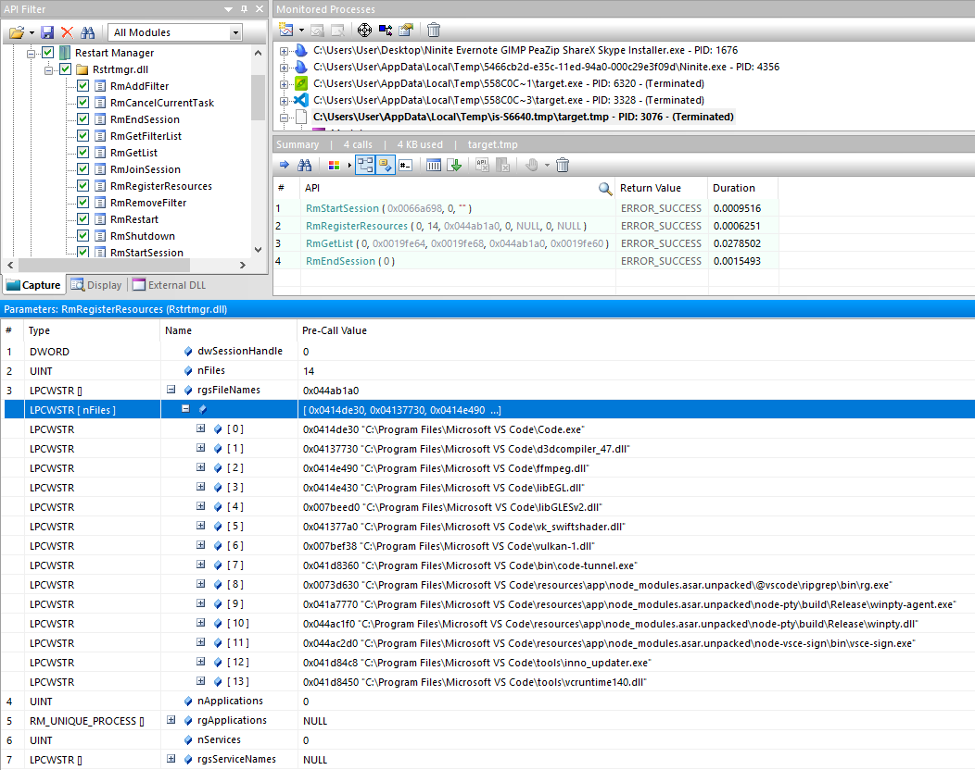Toggle the show parameters icon in Summary toolbar
The image size is (977, 770).
385,165
